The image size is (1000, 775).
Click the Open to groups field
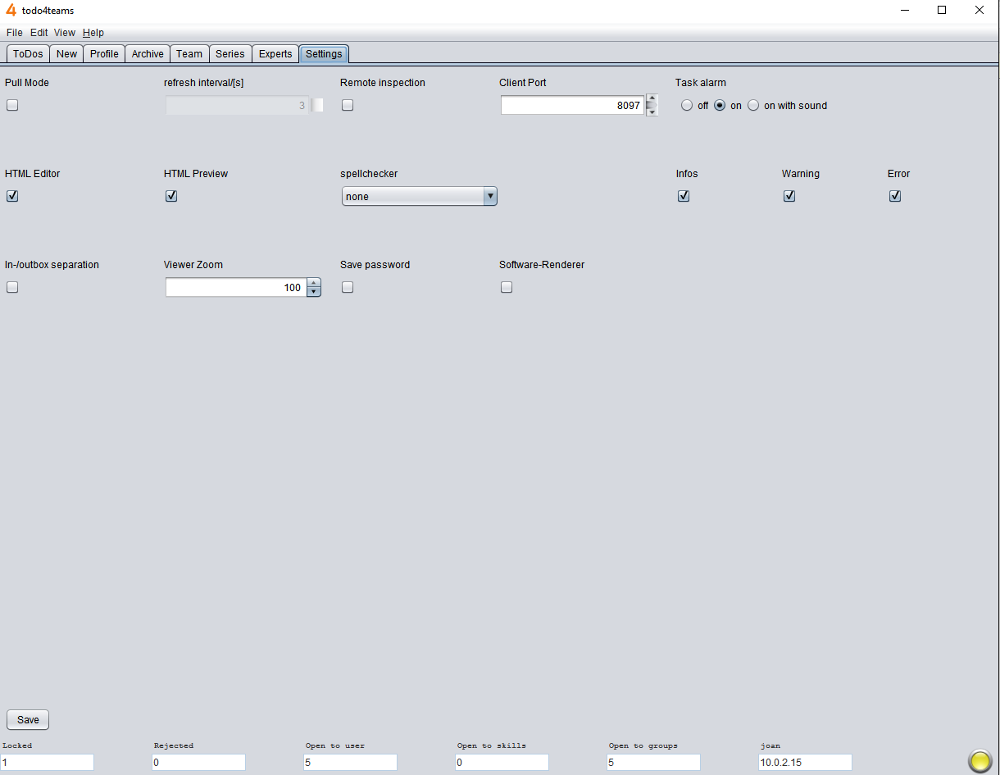coord(654,762)
